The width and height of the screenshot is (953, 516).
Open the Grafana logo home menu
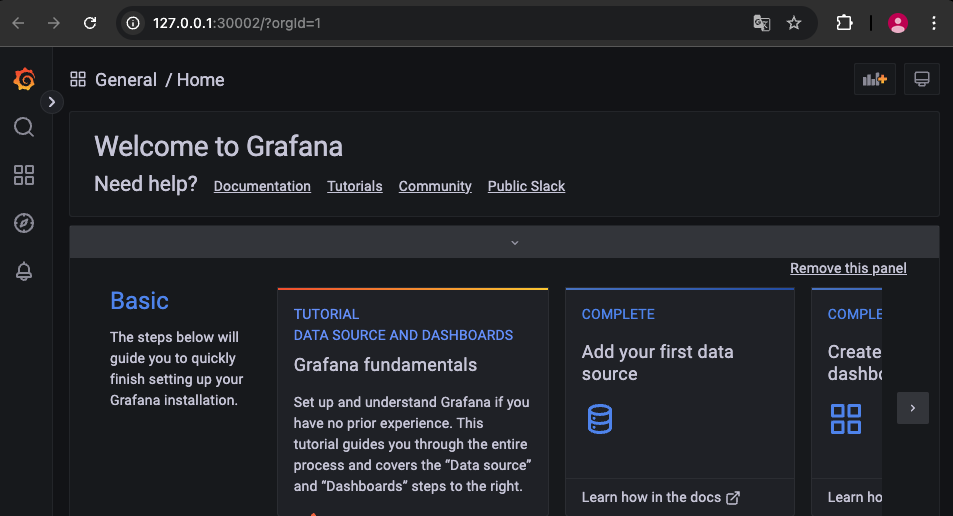point(24,80)
